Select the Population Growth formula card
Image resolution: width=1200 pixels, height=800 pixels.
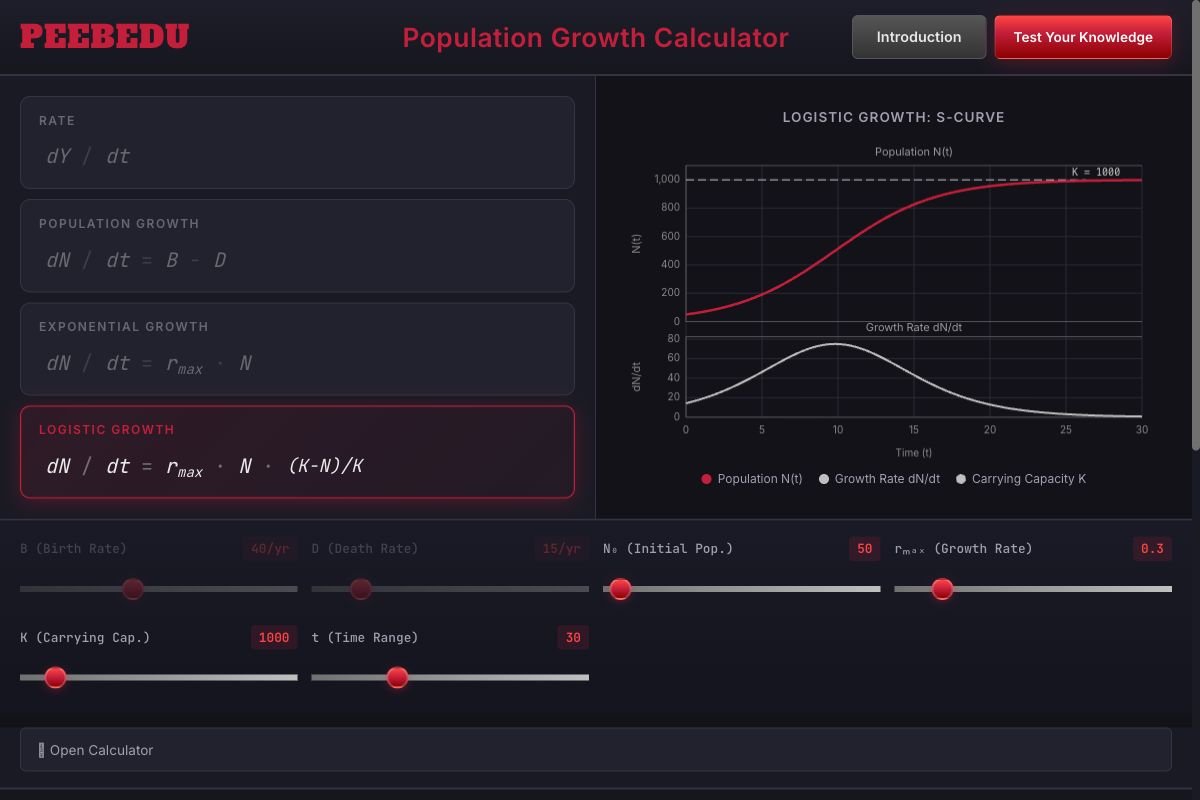point(297,246)
